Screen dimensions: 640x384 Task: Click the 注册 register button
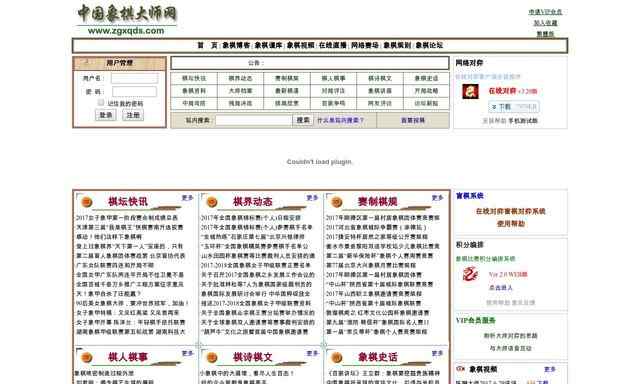[x=133, y=115]
